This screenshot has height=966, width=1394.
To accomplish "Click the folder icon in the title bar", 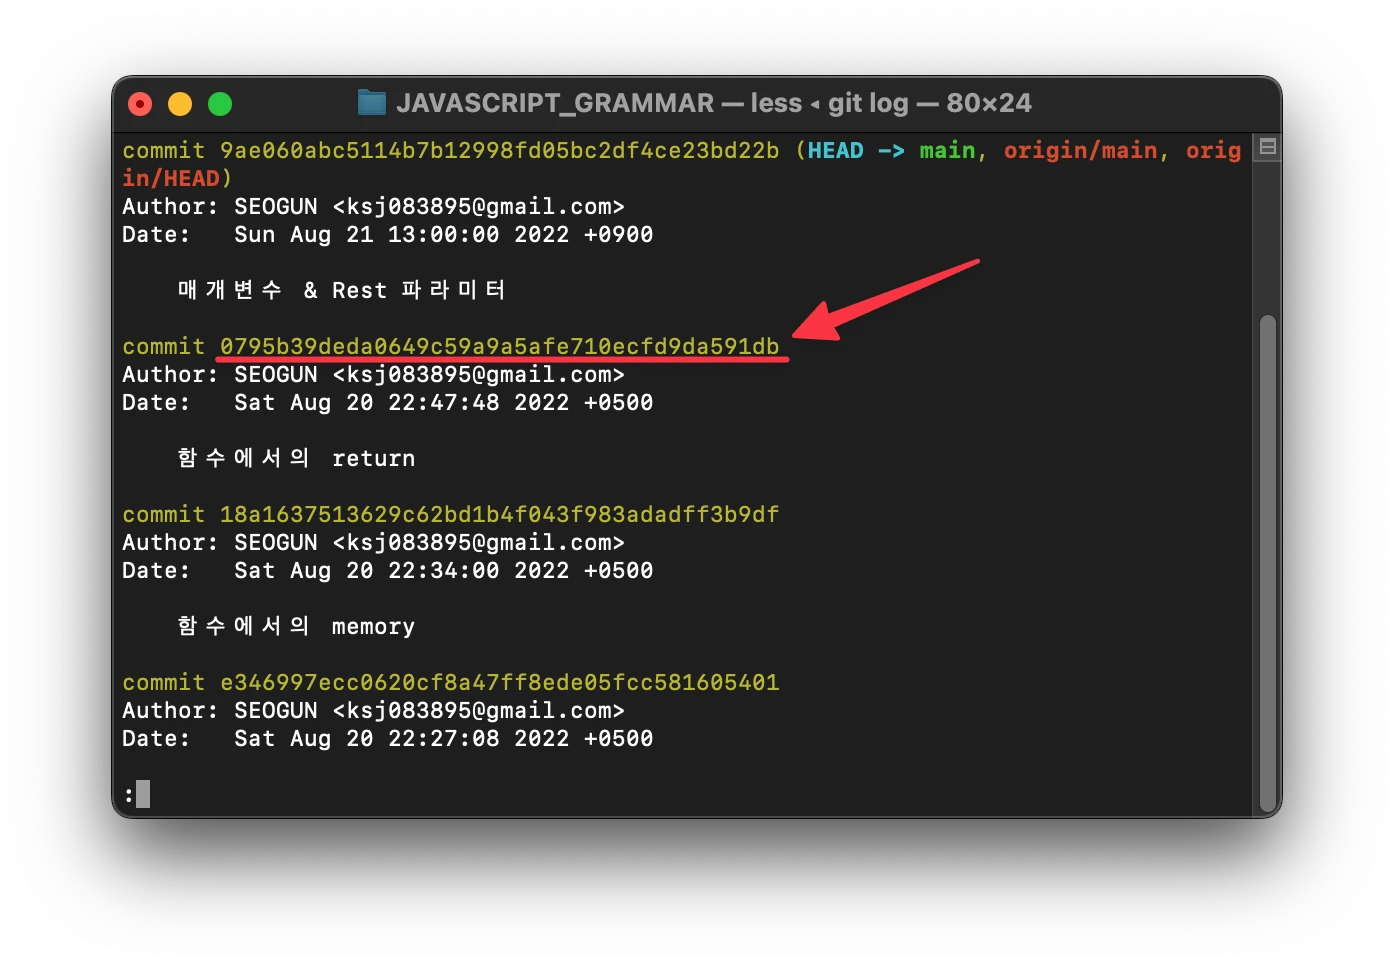I will [372, 102].
